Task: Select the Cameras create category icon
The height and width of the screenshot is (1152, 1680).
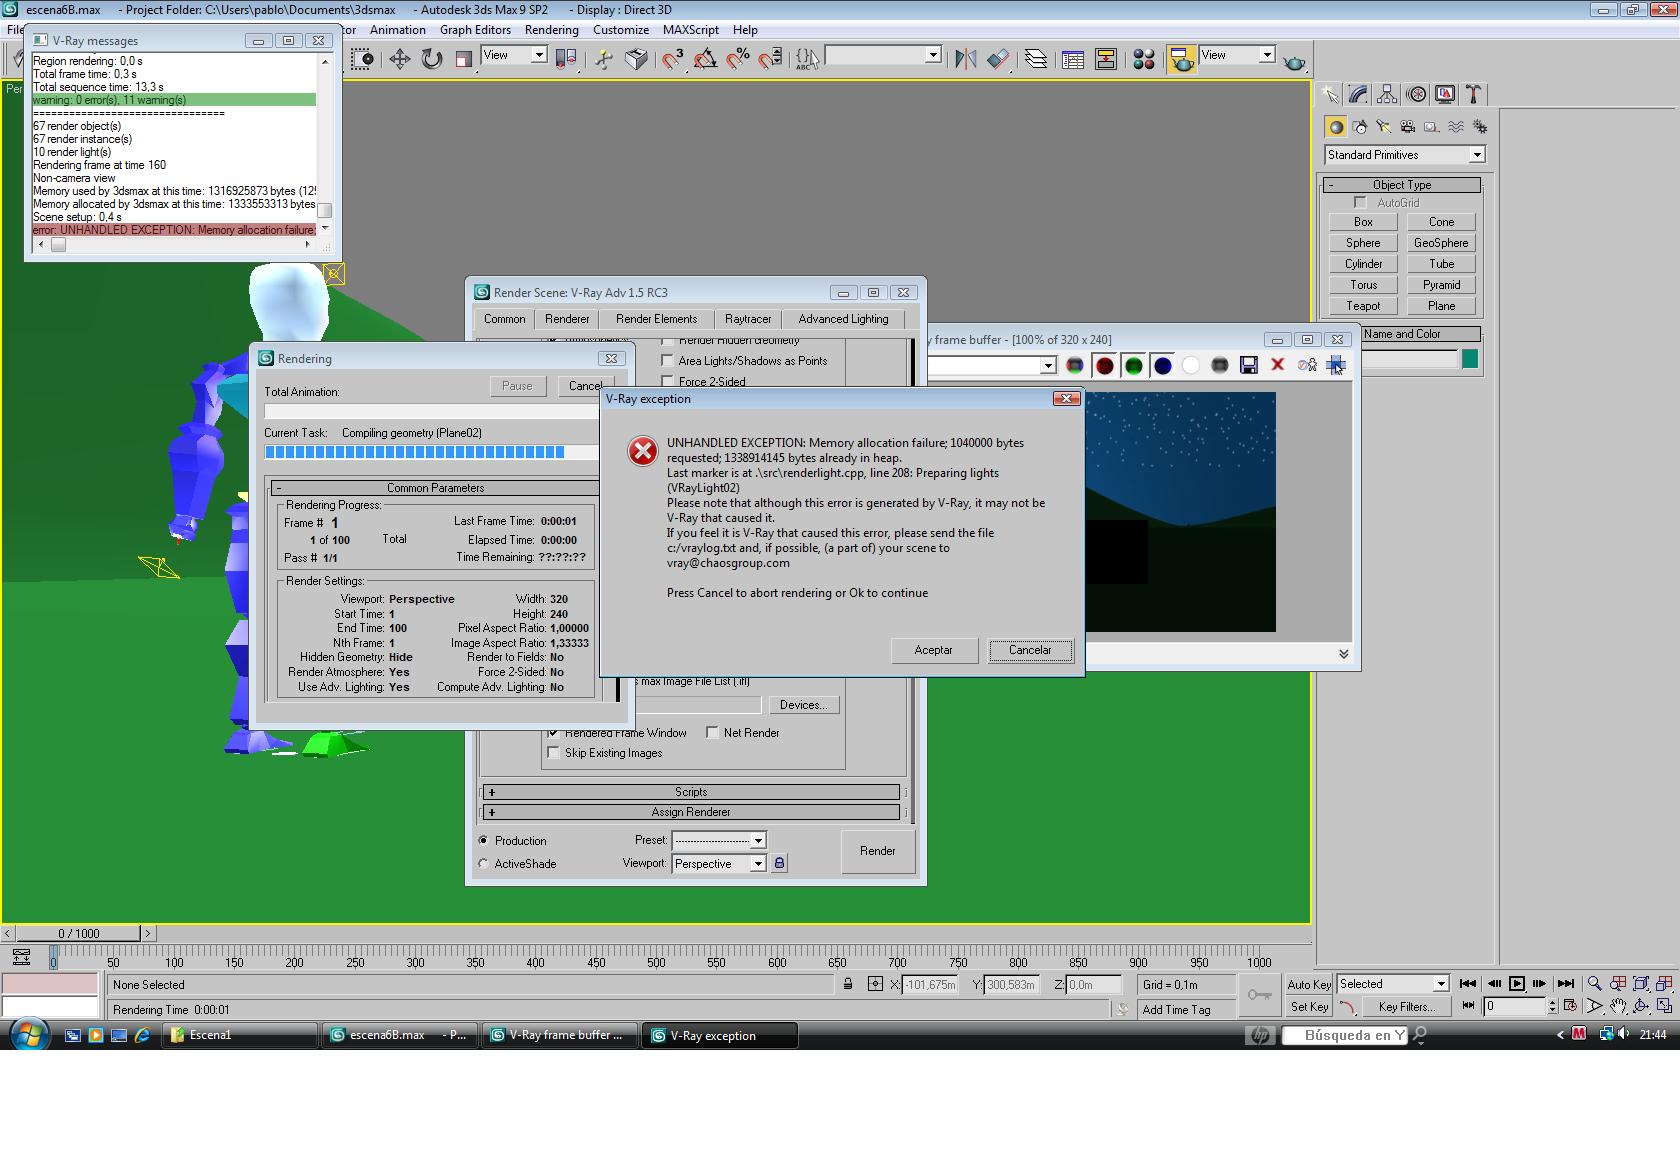Action: (1408, 127)
